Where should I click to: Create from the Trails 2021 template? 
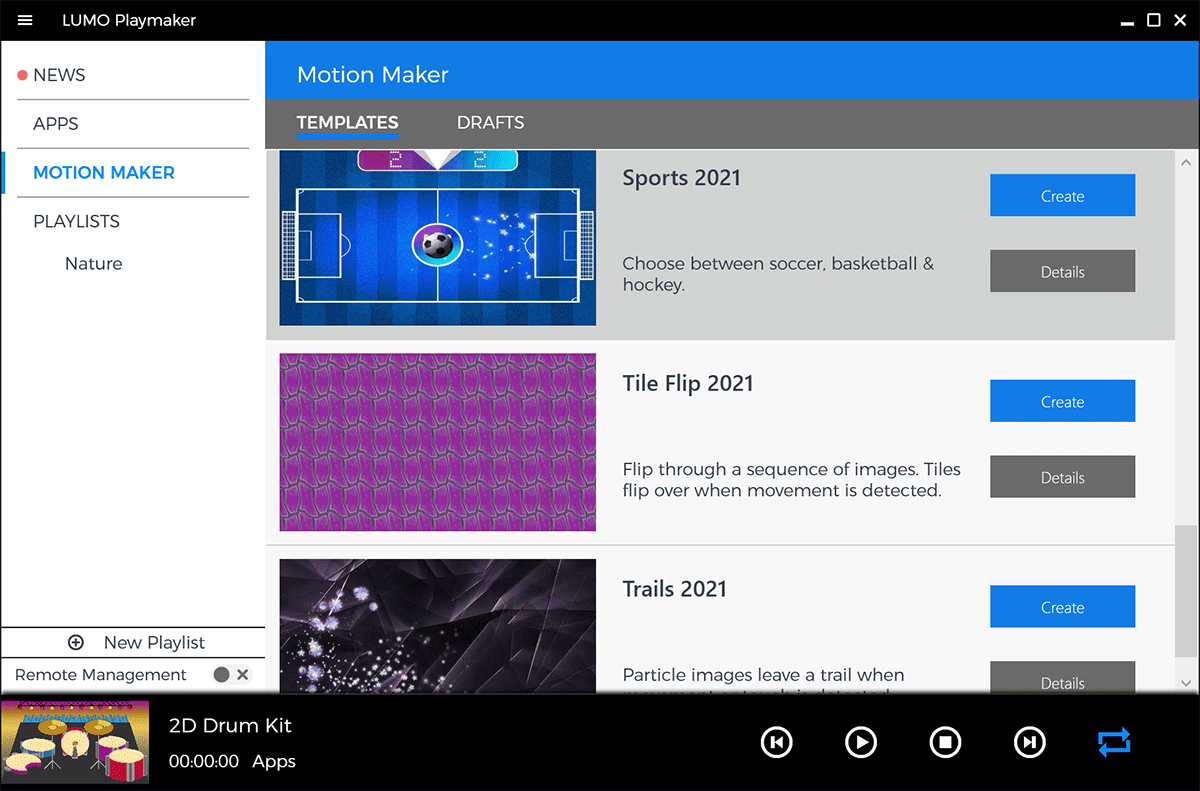click(1062, 607)
